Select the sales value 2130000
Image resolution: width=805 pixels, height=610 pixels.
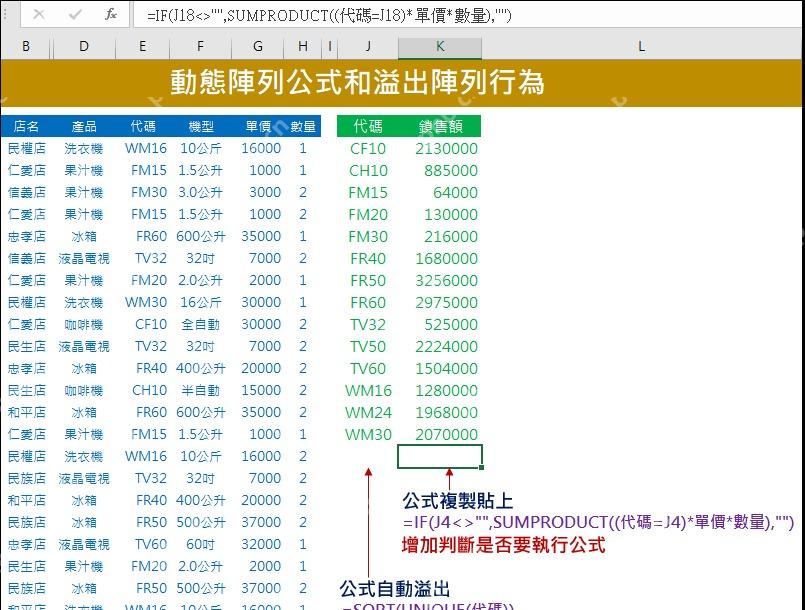[446, 149]
